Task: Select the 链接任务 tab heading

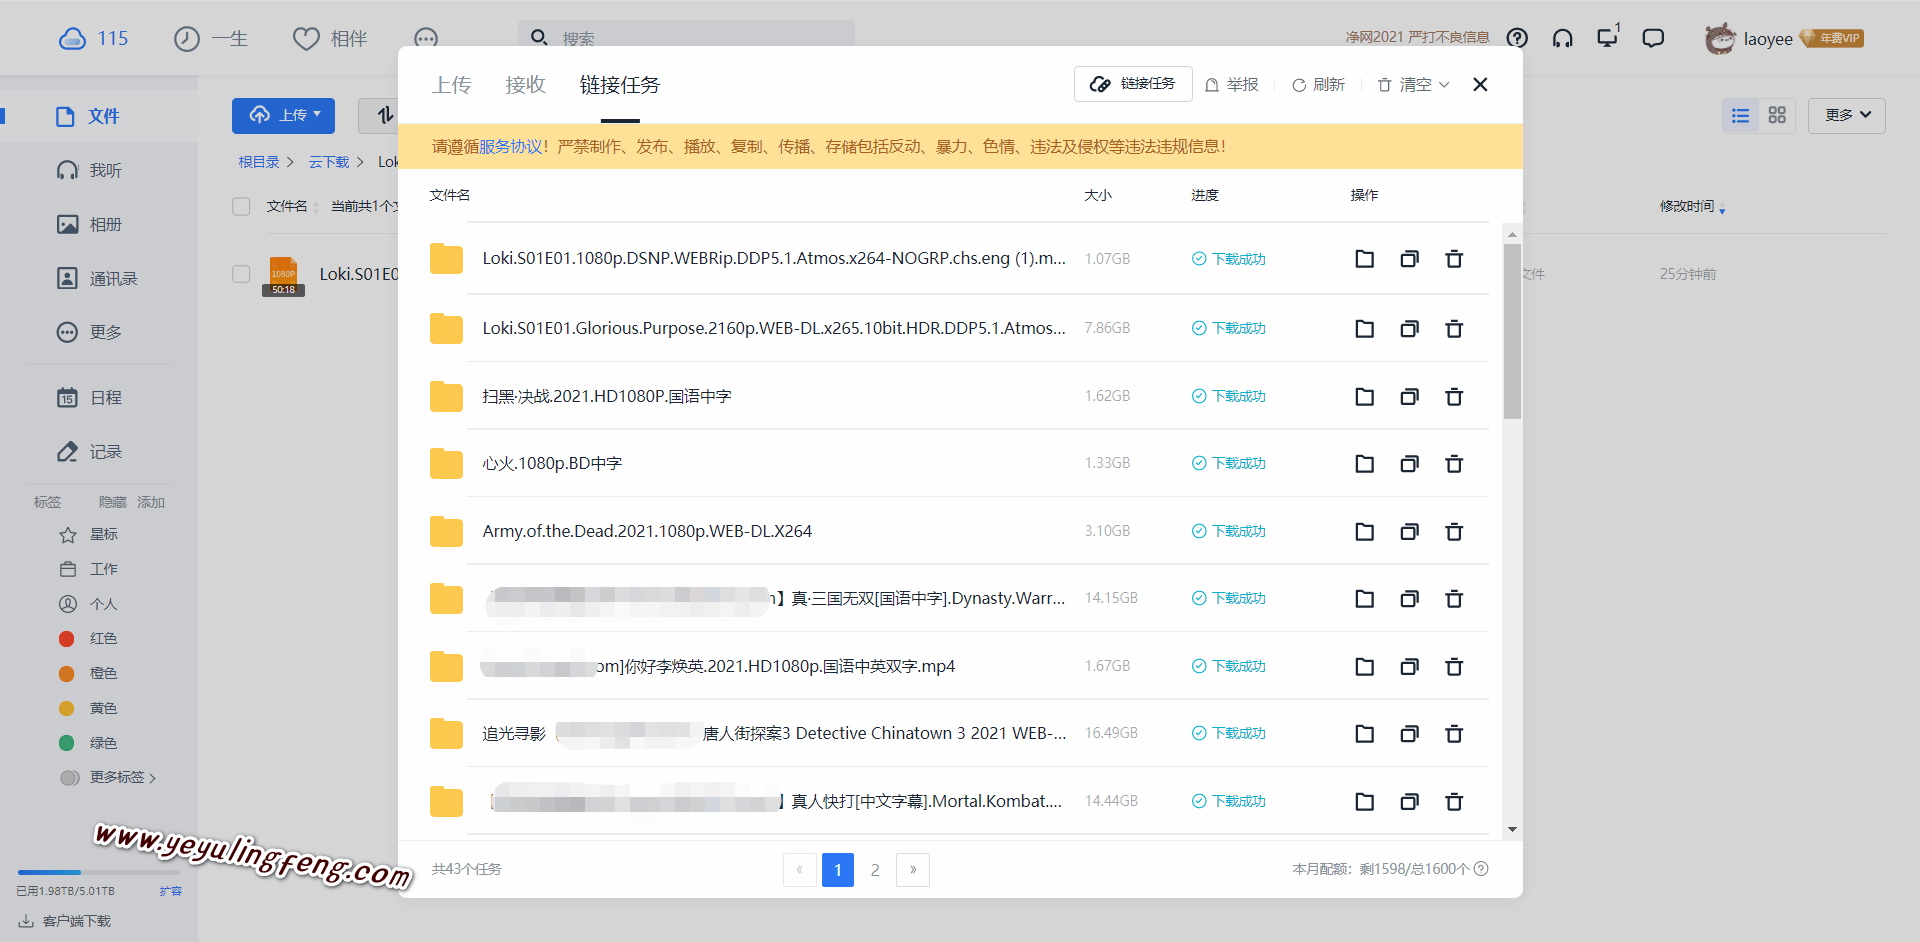Action: 620,85
